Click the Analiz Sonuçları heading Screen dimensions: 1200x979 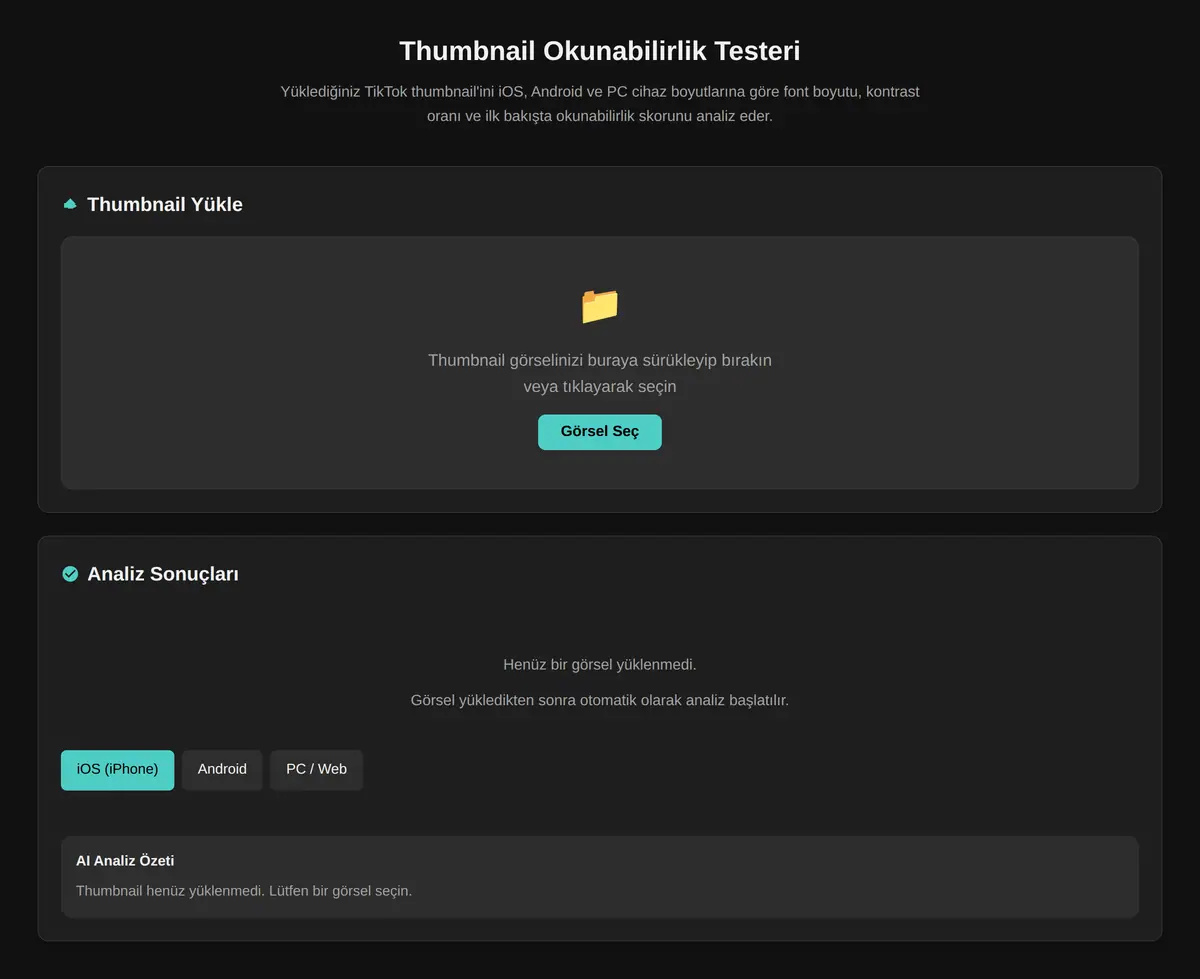pyautogui.click(x=163, y=574)
